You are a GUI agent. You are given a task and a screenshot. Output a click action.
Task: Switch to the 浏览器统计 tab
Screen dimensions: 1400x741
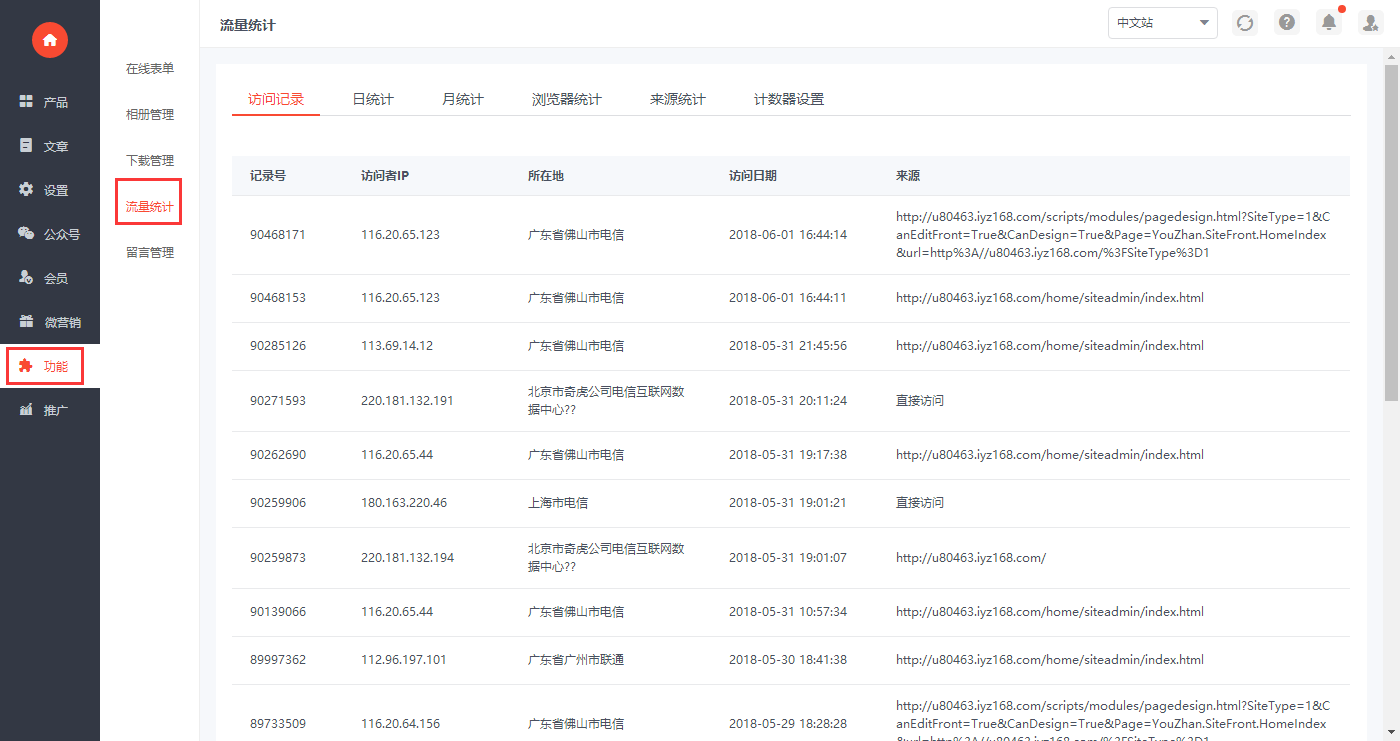(x=567, y=99)
